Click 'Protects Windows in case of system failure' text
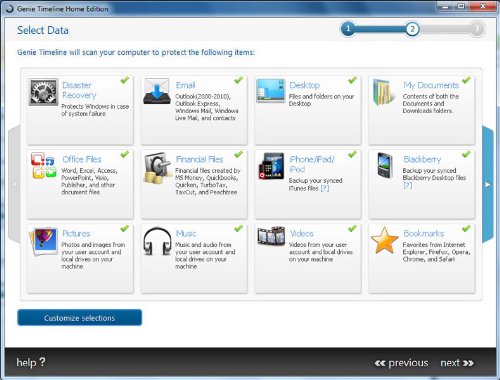The height and width of the screenshot is (380, 500). (95, 110)
